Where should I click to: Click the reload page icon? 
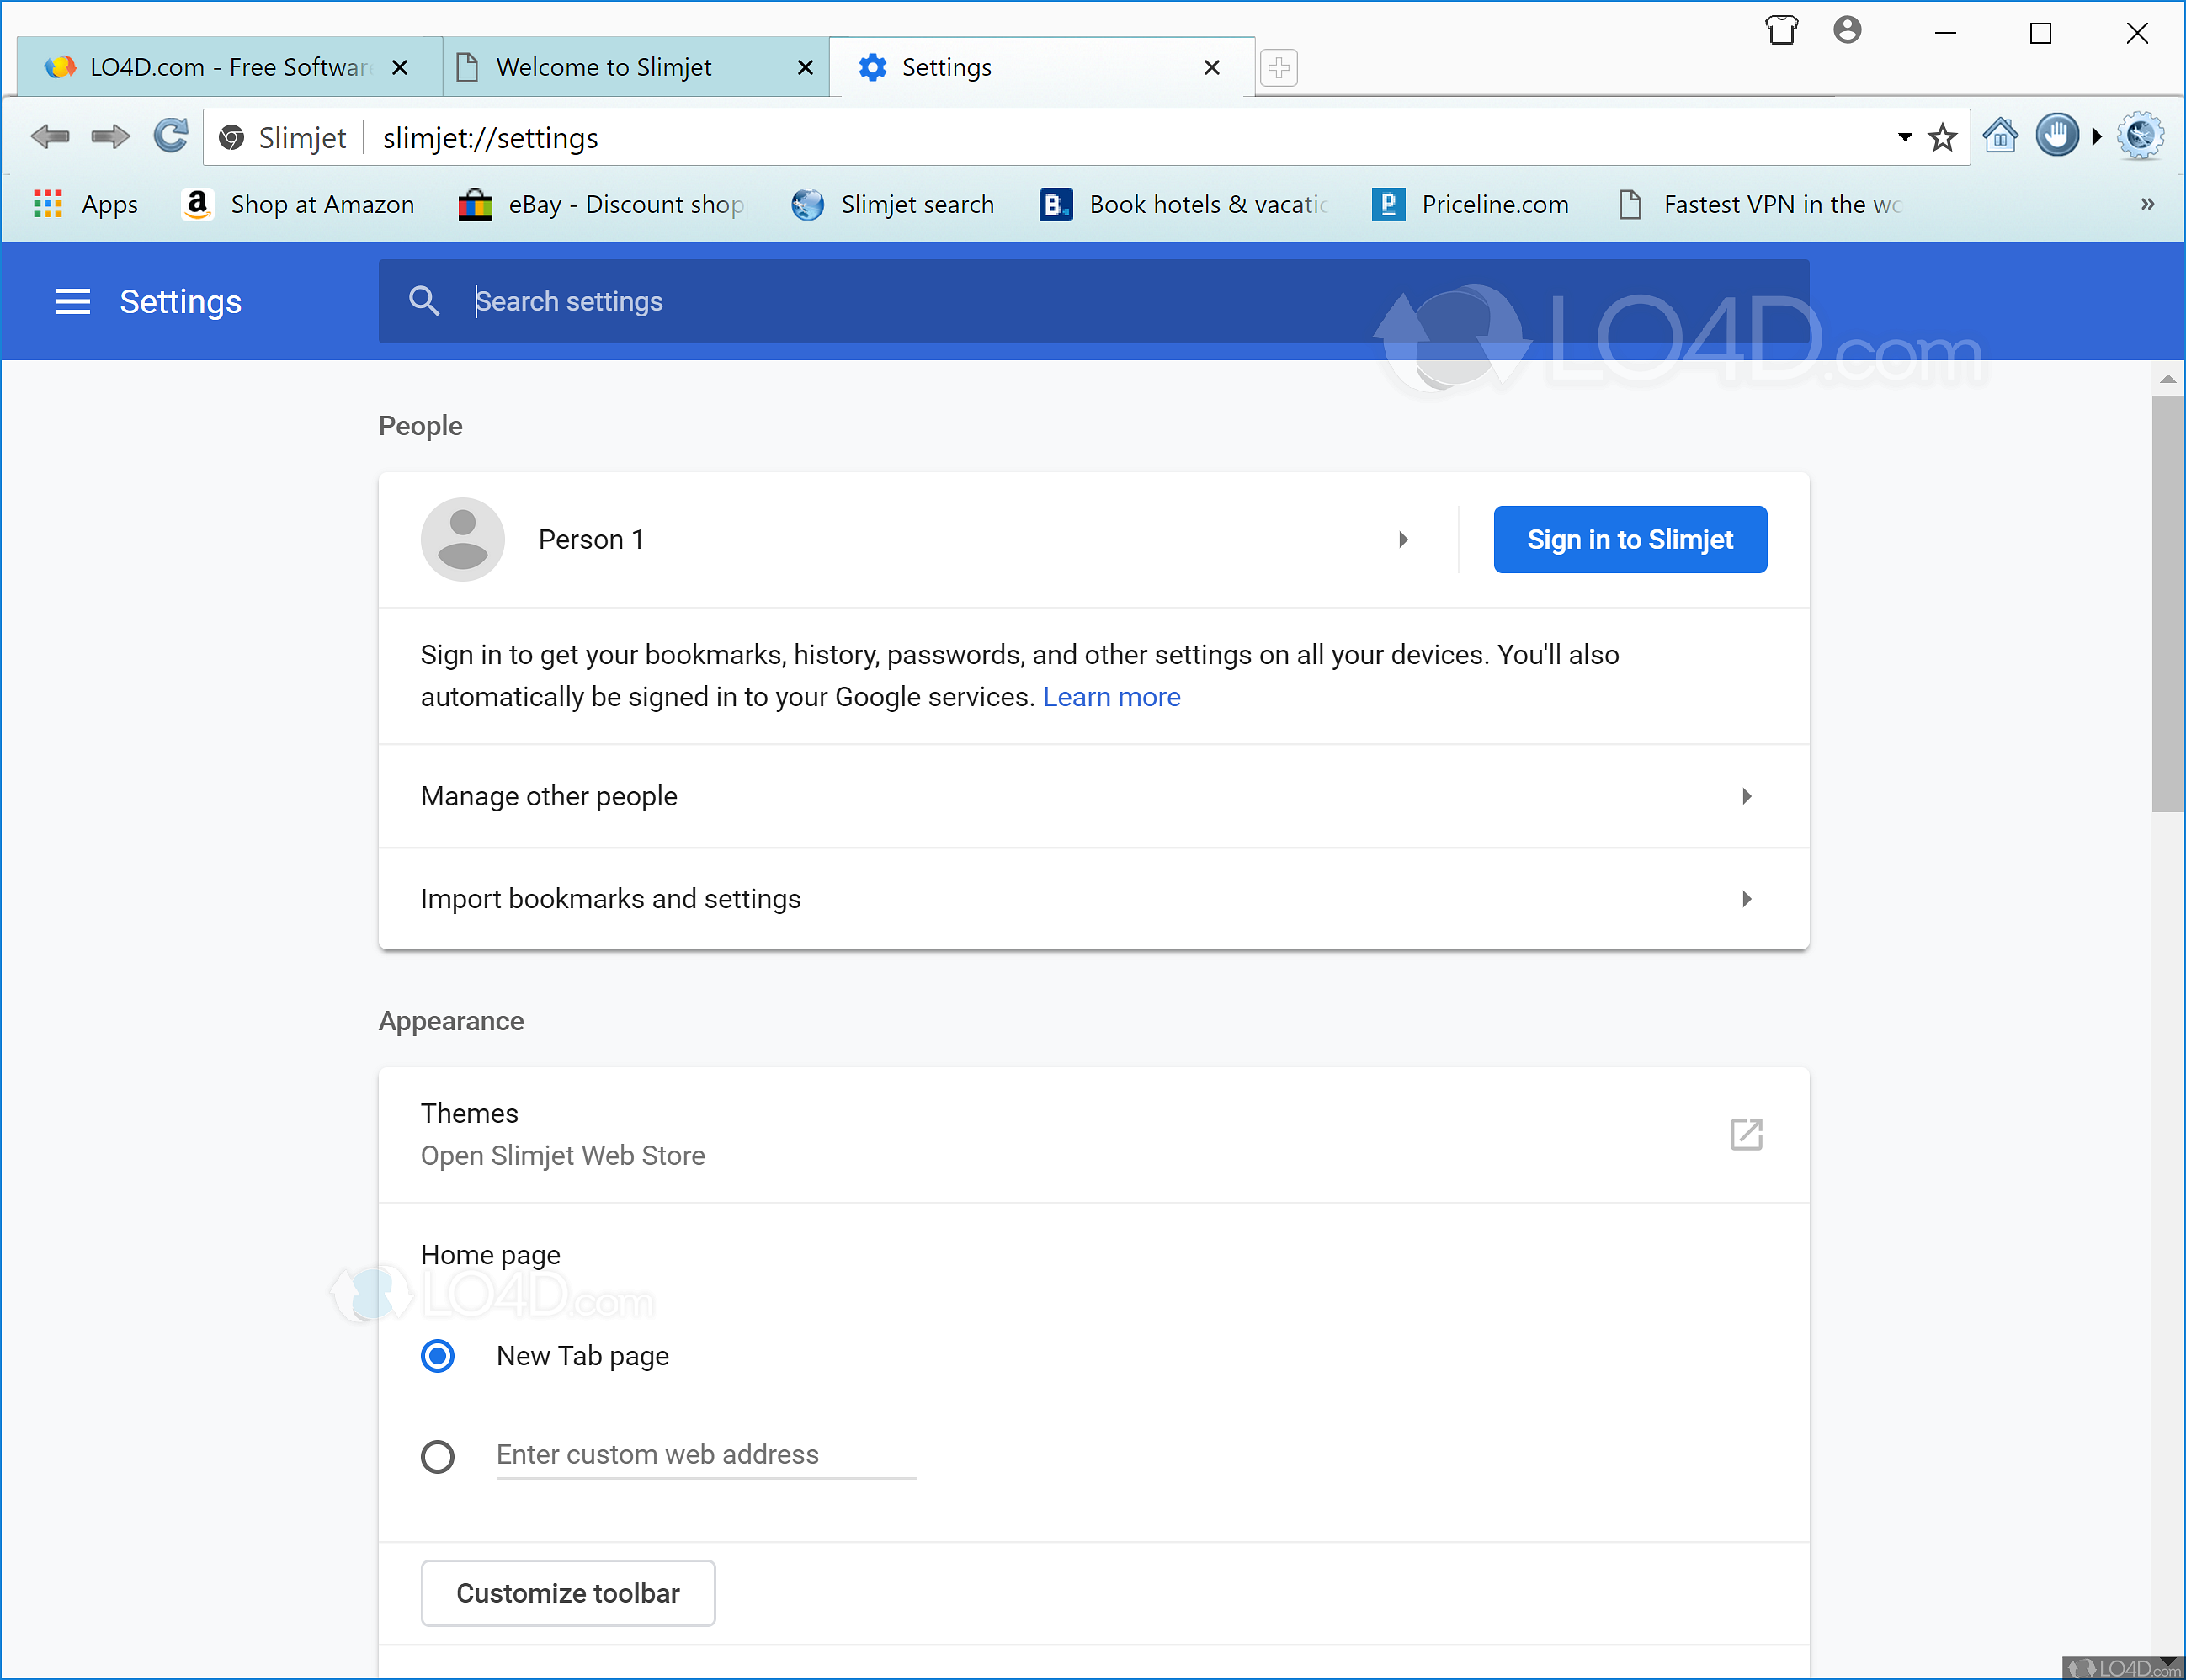[170, 136]
